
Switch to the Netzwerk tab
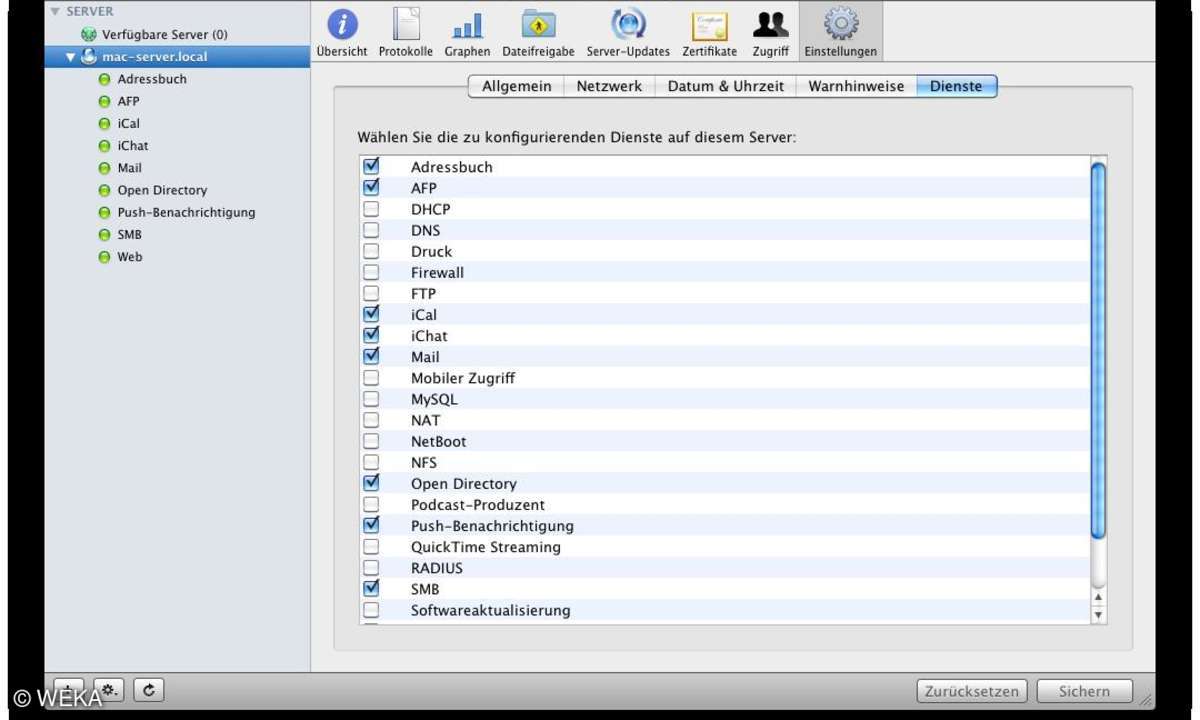[609, 86]
